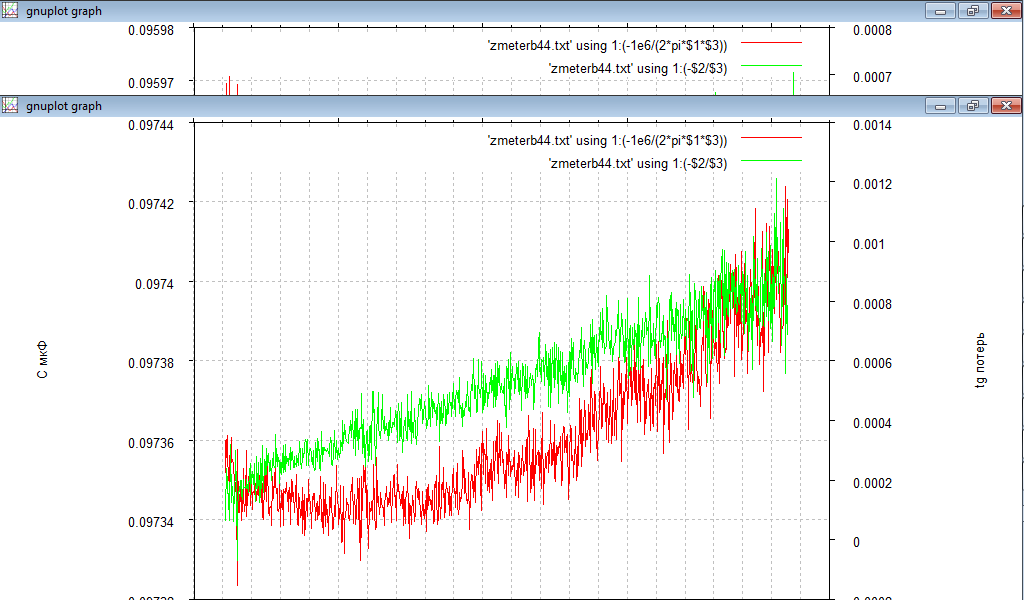Toggle the front window legend entry '(-1e6/(2*pi*$1*$3))'
1024x600 pixels.
607,140
